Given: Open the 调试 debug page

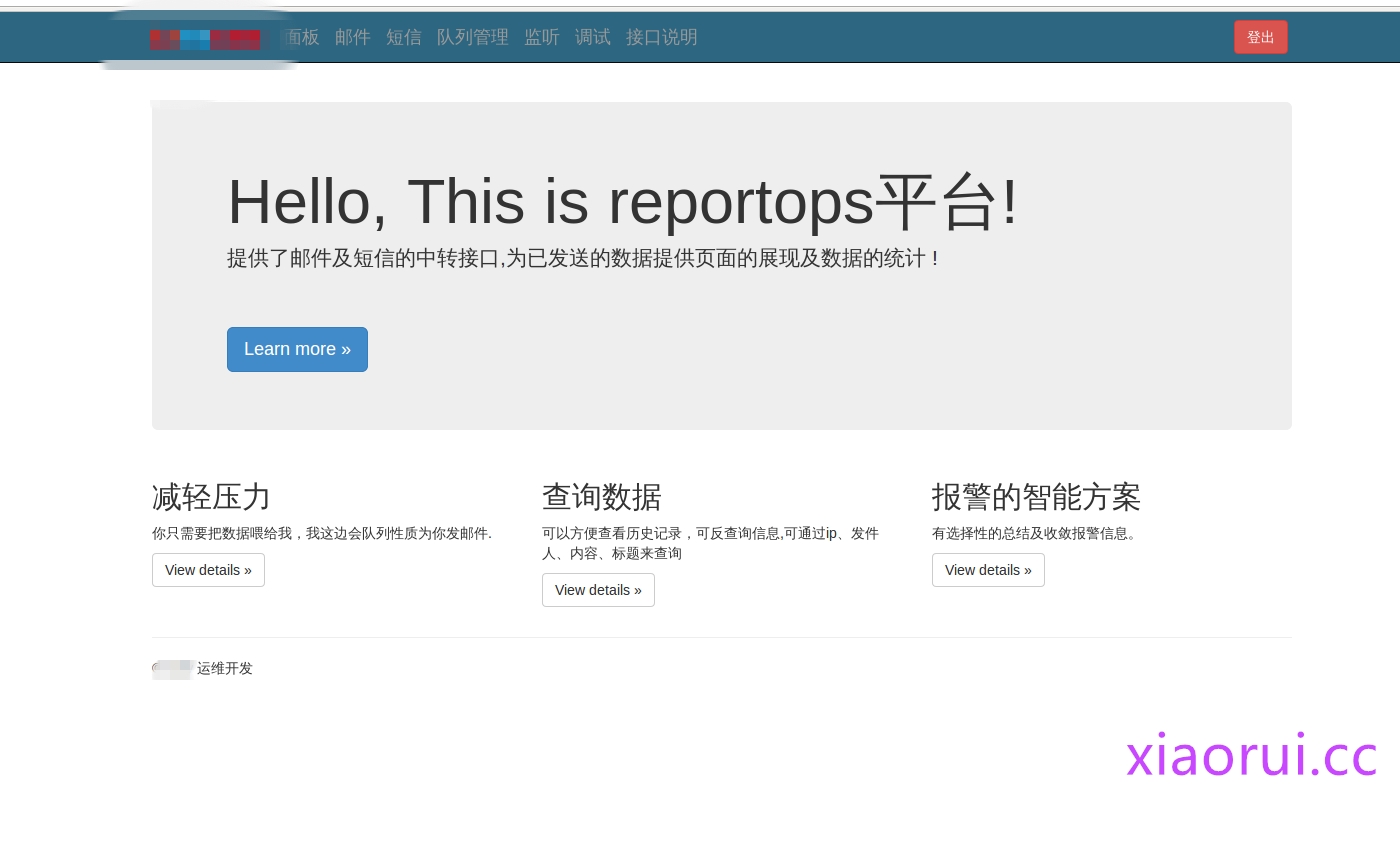Looking at the screenshot, I should point(593,37).
